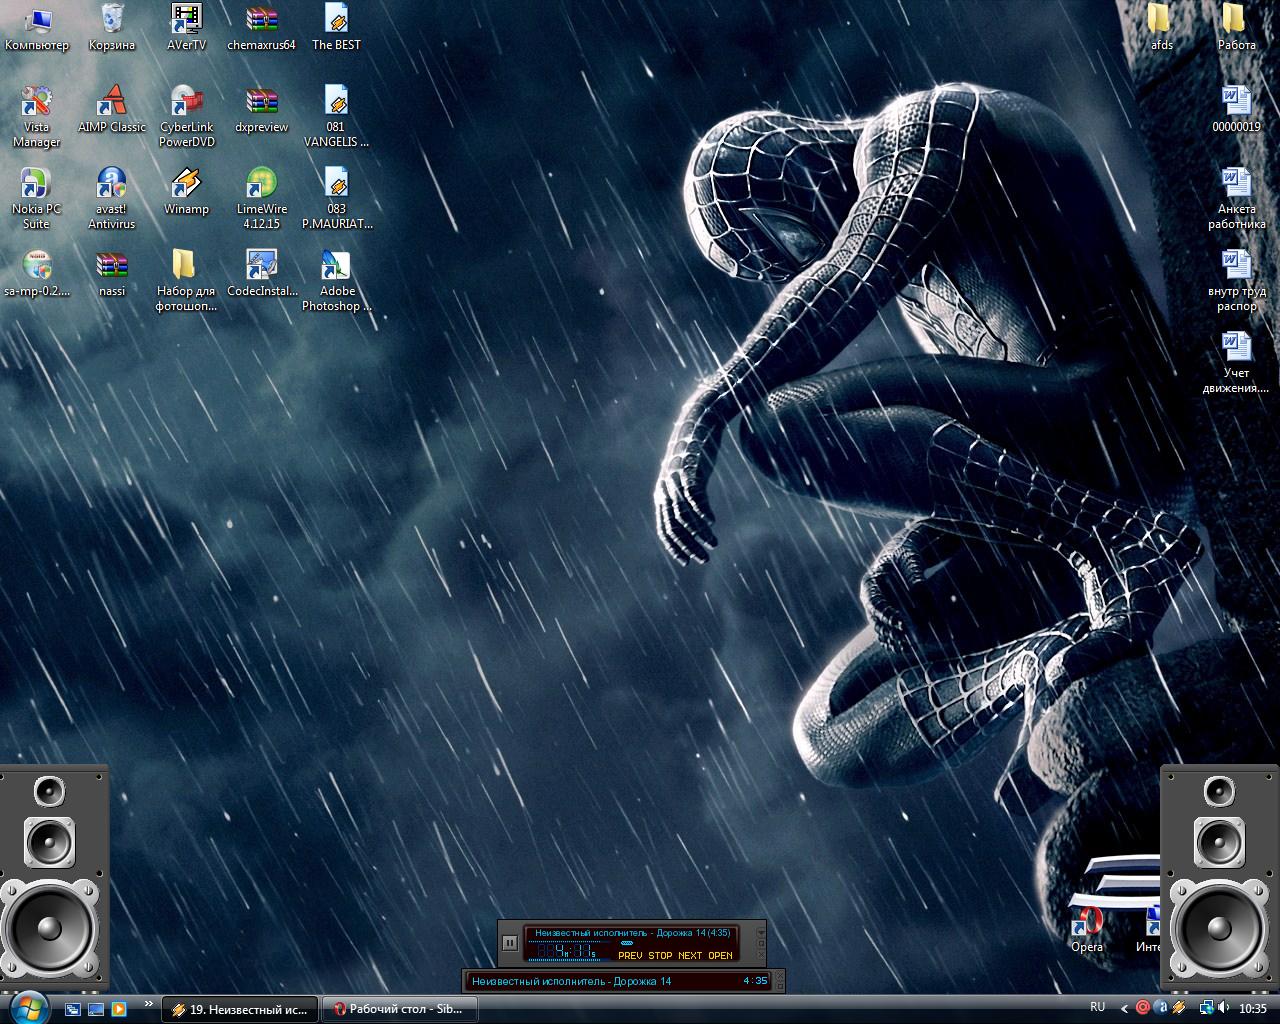Click NEXT in the Winamp player
The width and height of the screenshot is (1280, 1024).
[x=690, y=955]
